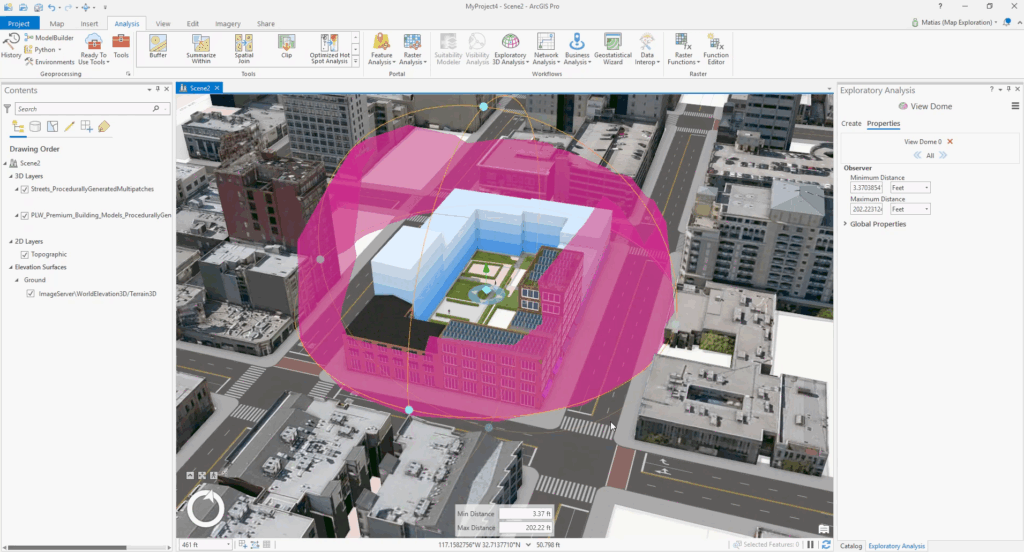Viewport: 1024px width, 552px height.
Task: Launch Summarize Within tool
Action: coord(201,49)
